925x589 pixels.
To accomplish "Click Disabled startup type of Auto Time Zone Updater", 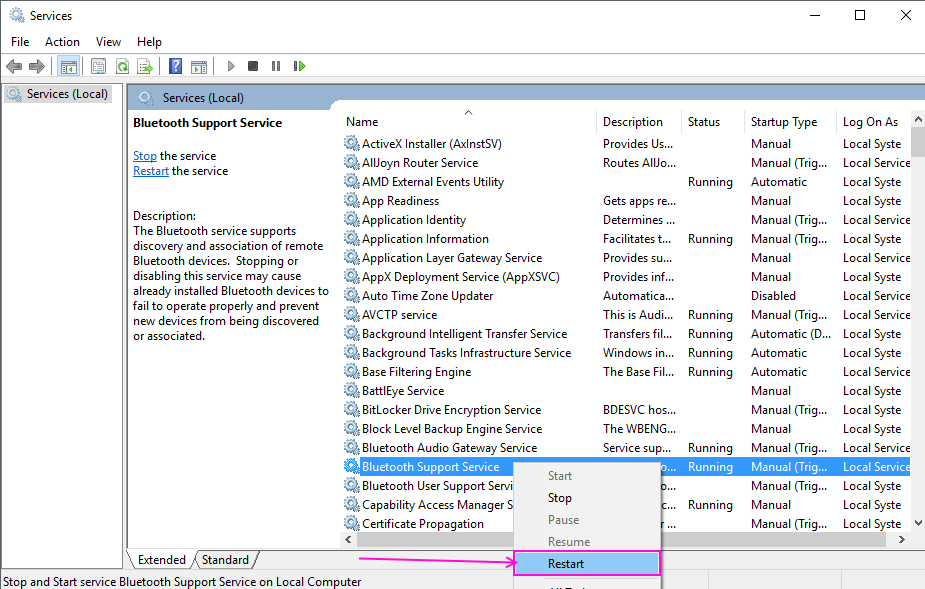I will pyautogui.click(x=773, y=296).
